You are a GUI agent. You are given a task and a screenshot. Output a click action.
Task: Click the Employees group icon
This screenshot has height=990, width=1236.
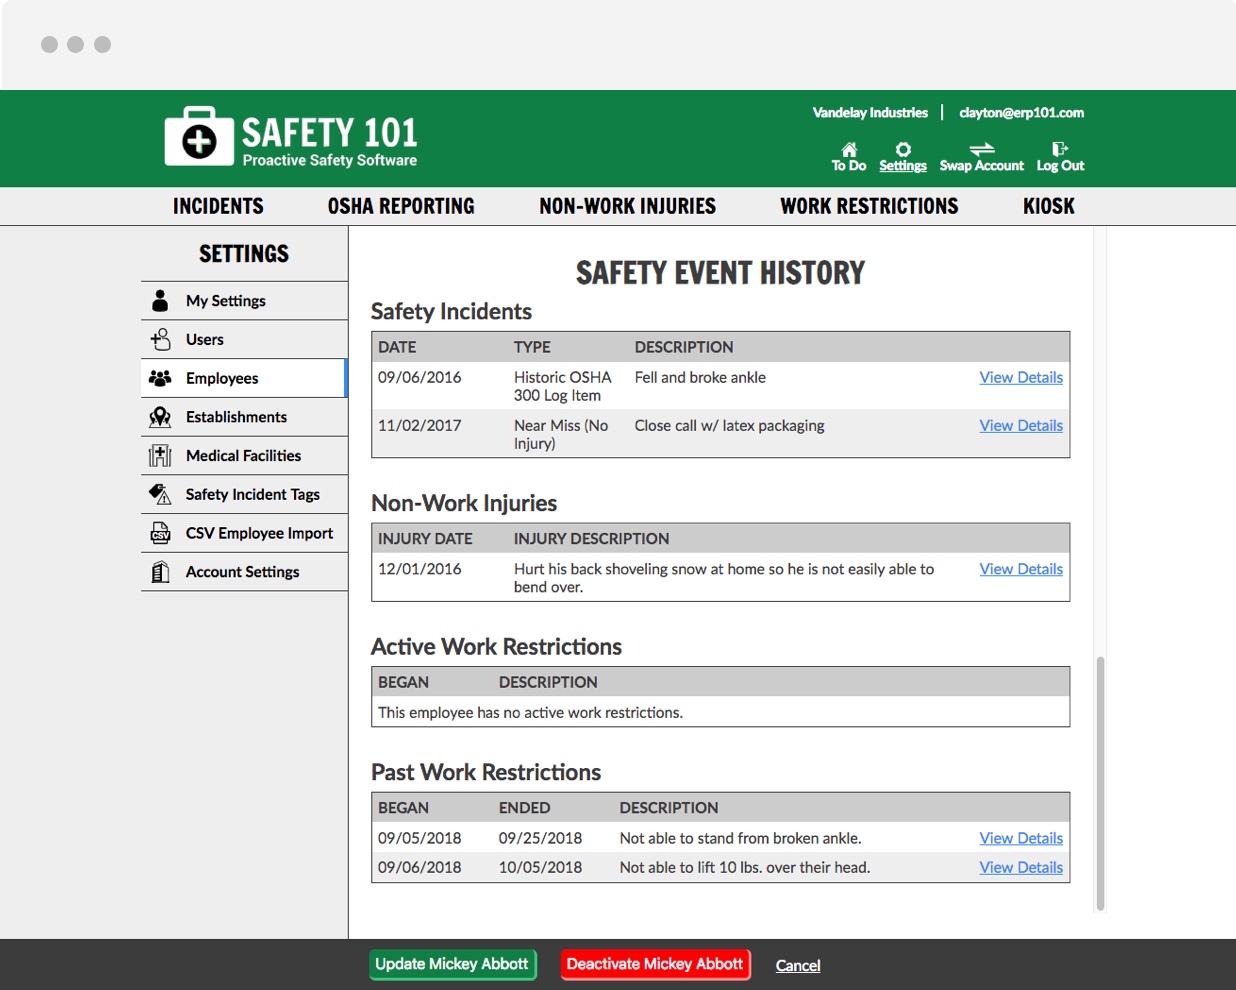coord(160,378)
